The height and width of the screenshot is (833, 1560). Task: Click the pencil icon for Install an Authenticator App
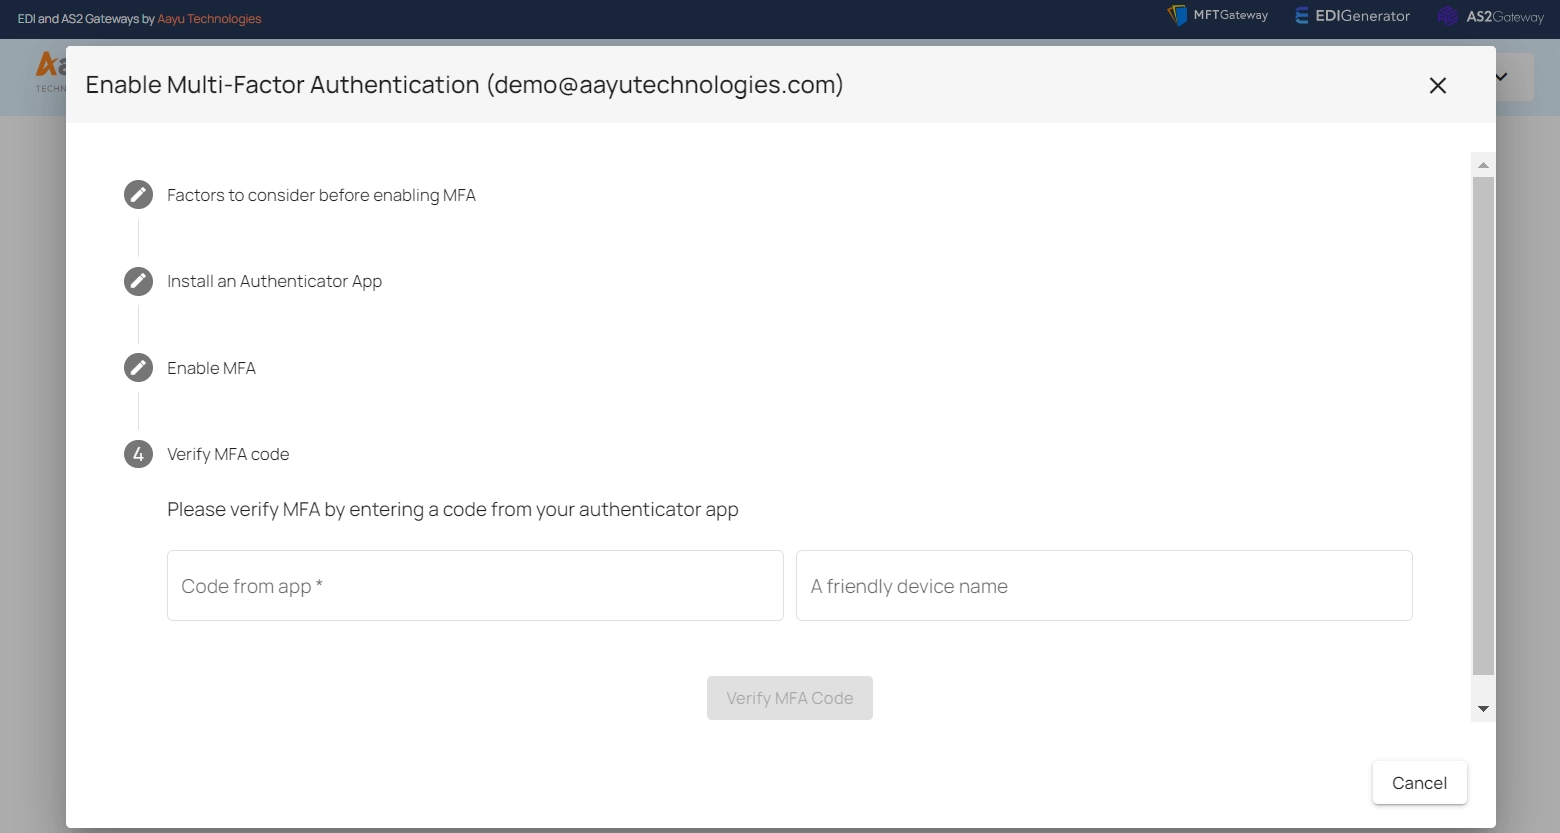pos(138,281)
